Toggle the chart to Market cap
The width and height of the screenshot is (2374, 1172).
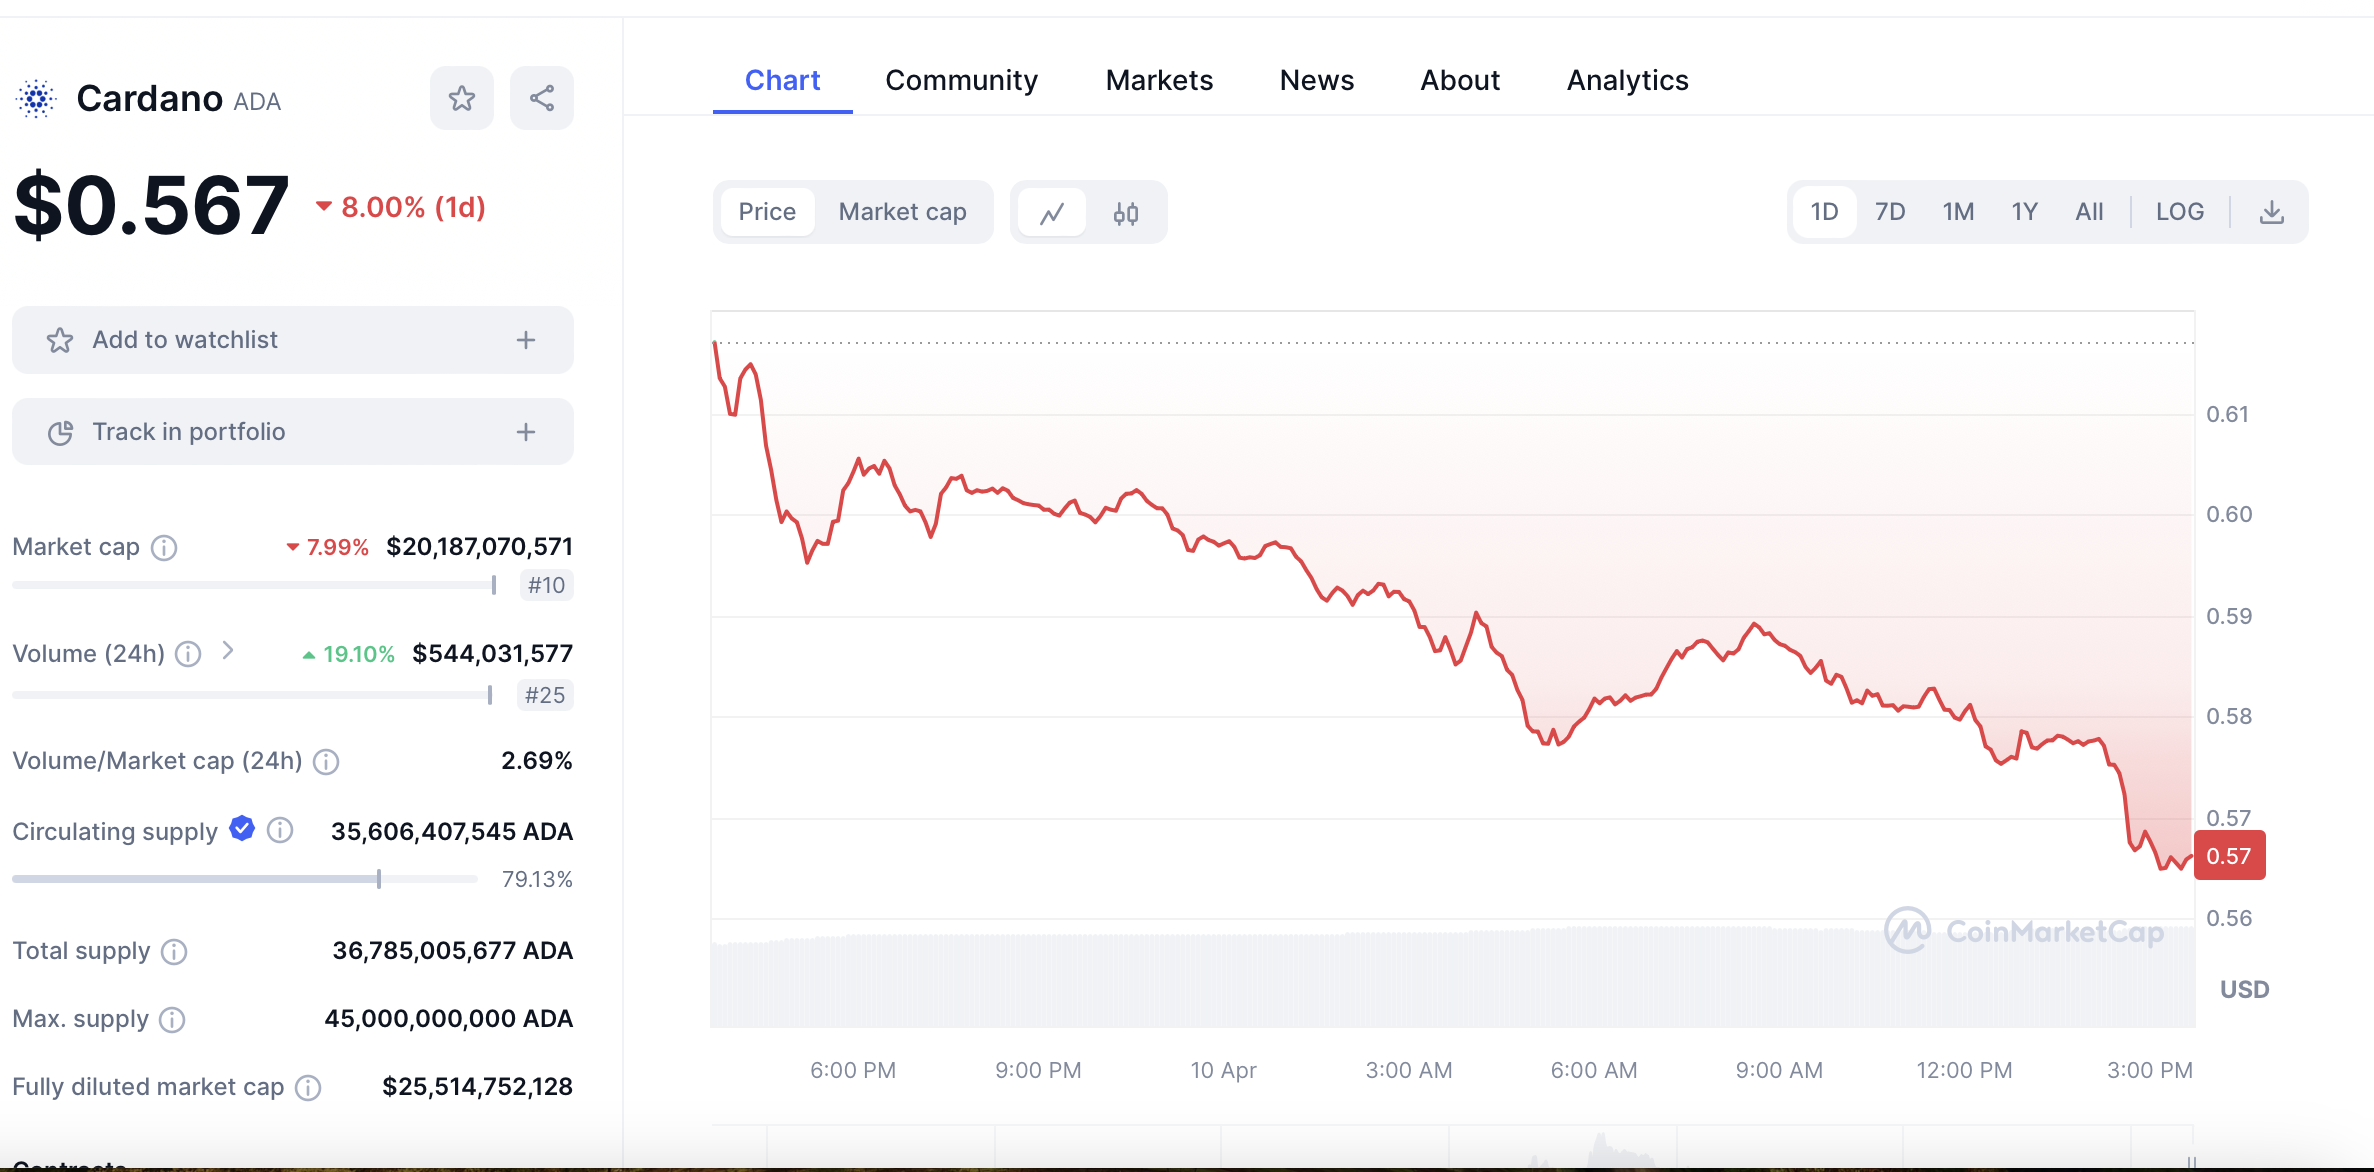pos(902,212)
